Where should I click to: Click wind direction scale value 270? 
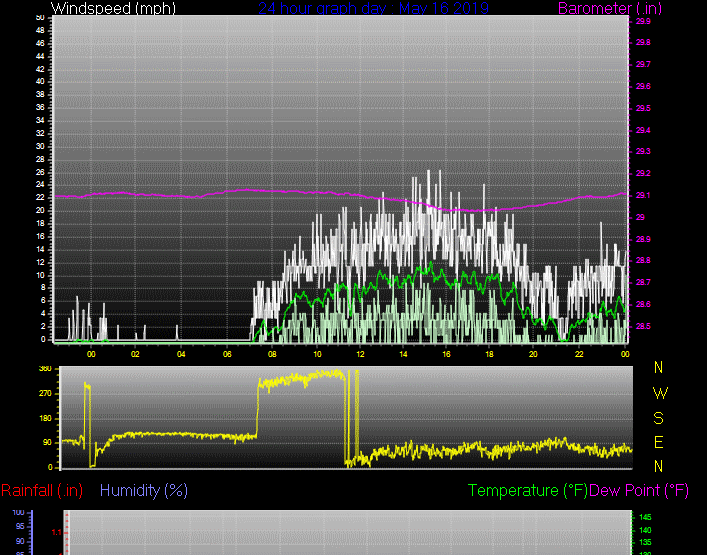pyautogui.click(x=46, y=394)
